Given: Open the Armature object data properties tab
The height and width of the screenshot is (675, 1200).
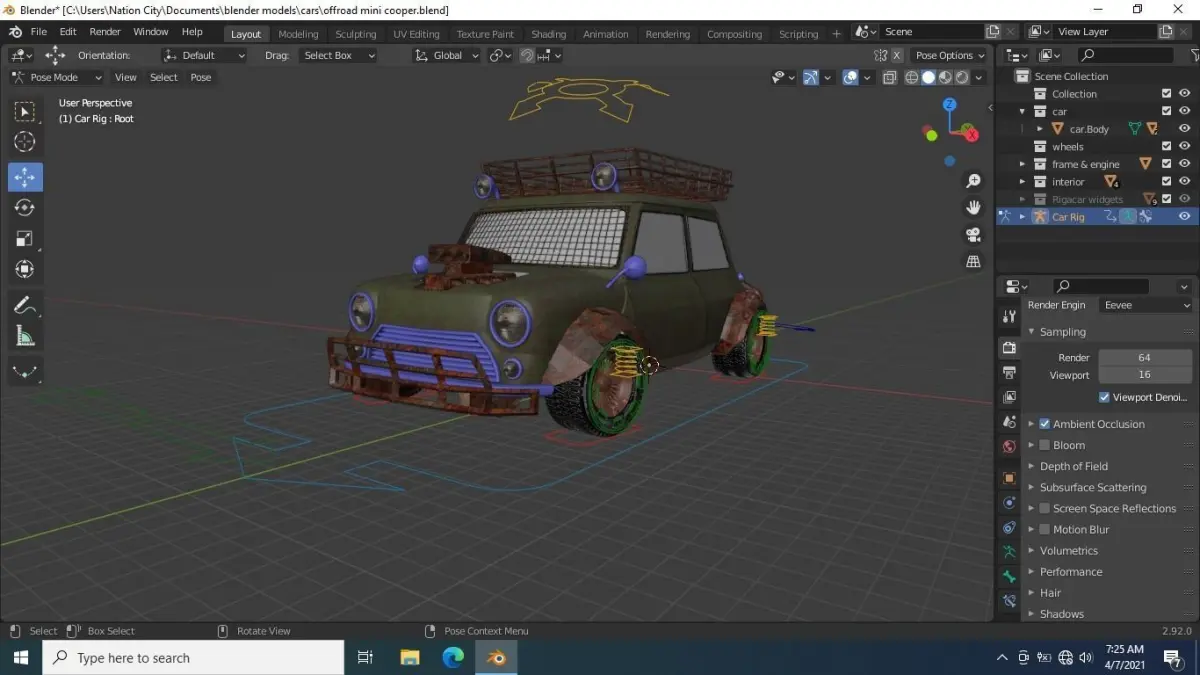Looking at the screenshot, I should (1009, 552).
